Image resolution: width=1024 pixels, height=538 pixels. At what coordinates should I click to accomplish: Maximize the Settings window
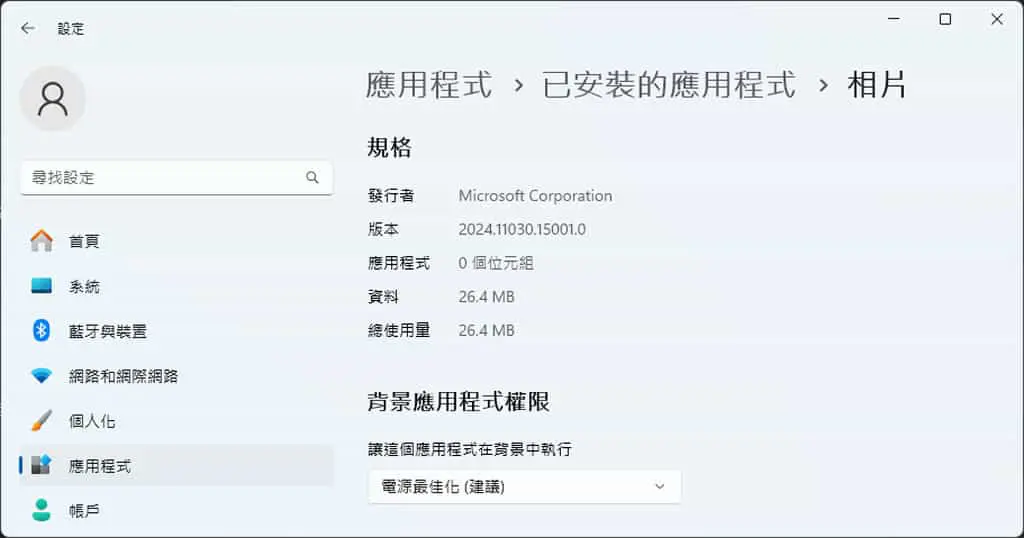click(x=945, y=20)
